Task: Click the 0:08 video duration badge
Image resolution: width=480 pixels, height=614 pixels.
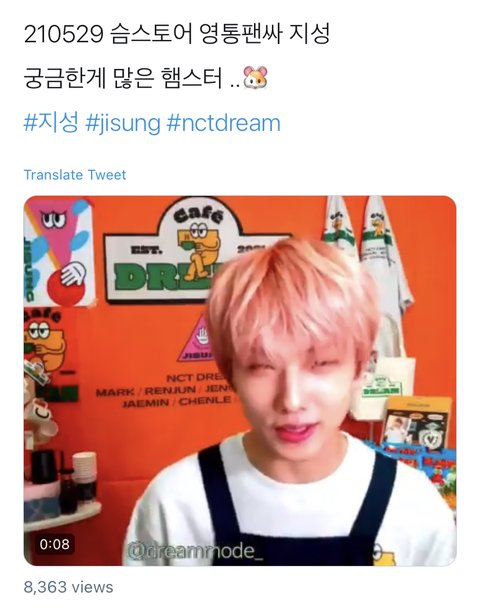Action: tap(54, 544)
